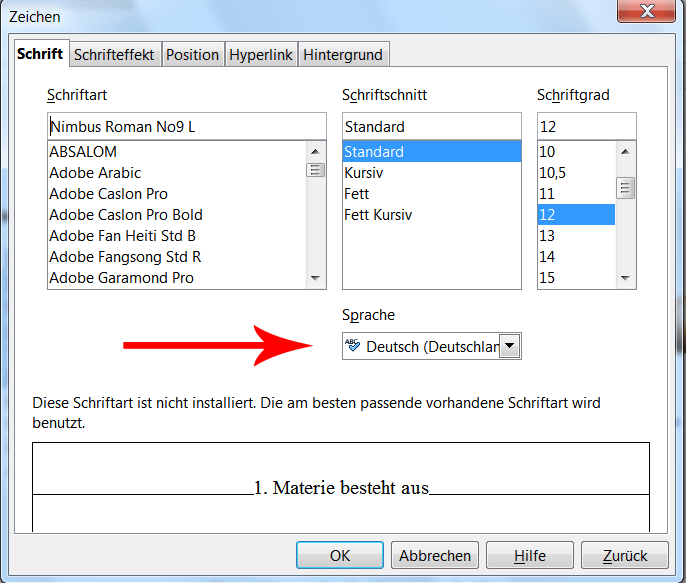This screenshot has height=583, width=686.
Task: Choose Fett Kursiv style
Action: coord(378,215)
